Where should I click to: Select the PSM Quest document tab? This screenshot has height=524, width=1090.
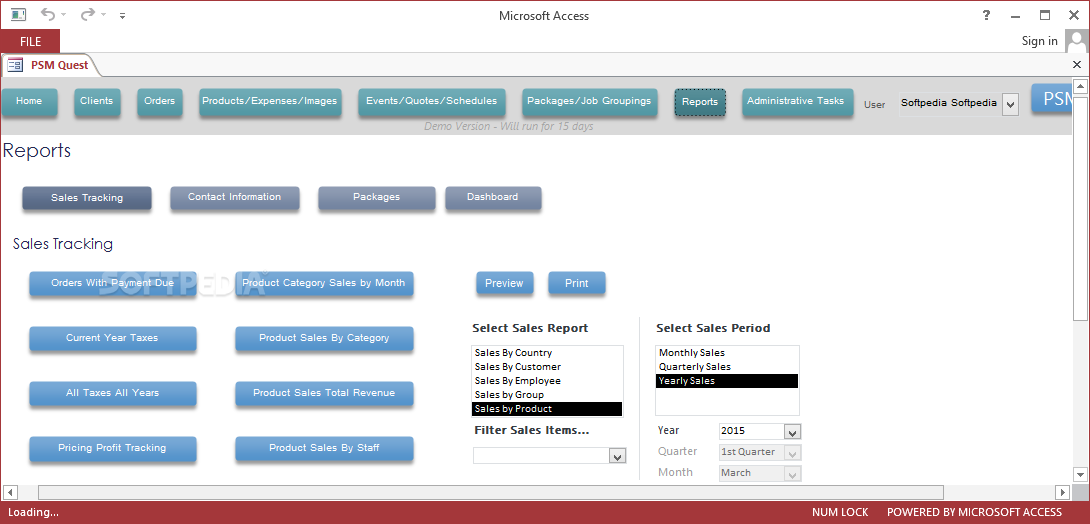tap(49, 65)
